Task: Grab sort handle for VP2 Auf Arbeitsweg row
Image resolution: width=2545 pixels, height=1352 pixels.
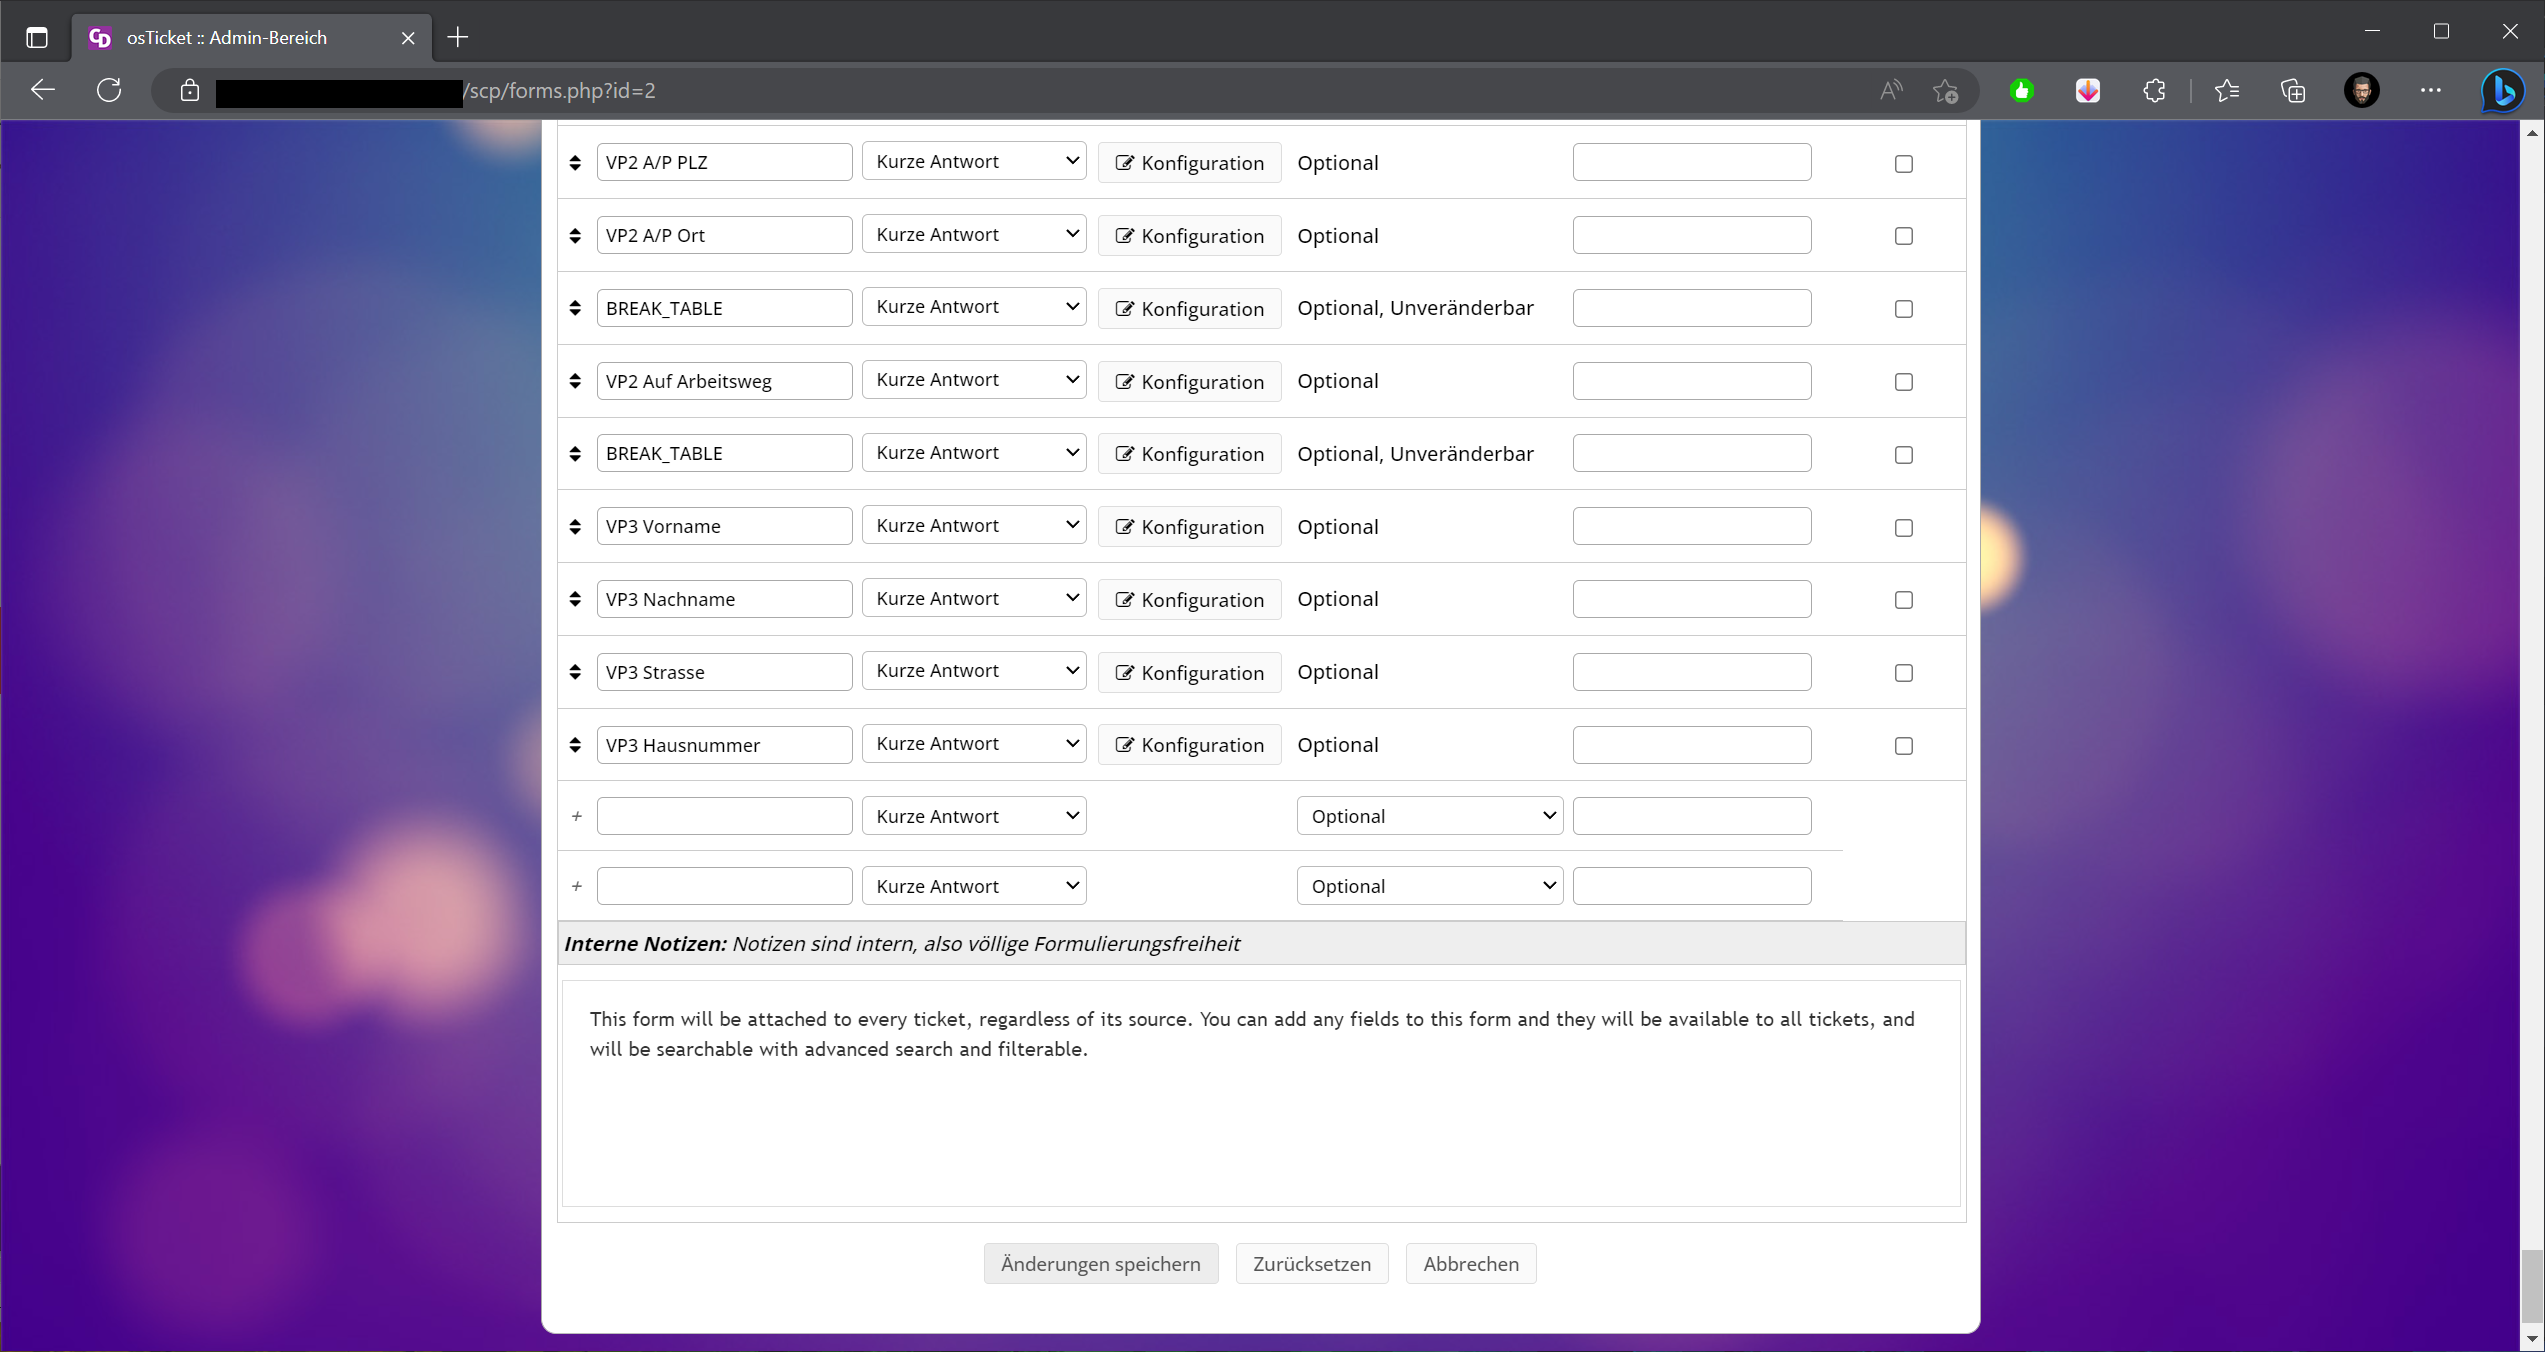Action: (575, 381)
